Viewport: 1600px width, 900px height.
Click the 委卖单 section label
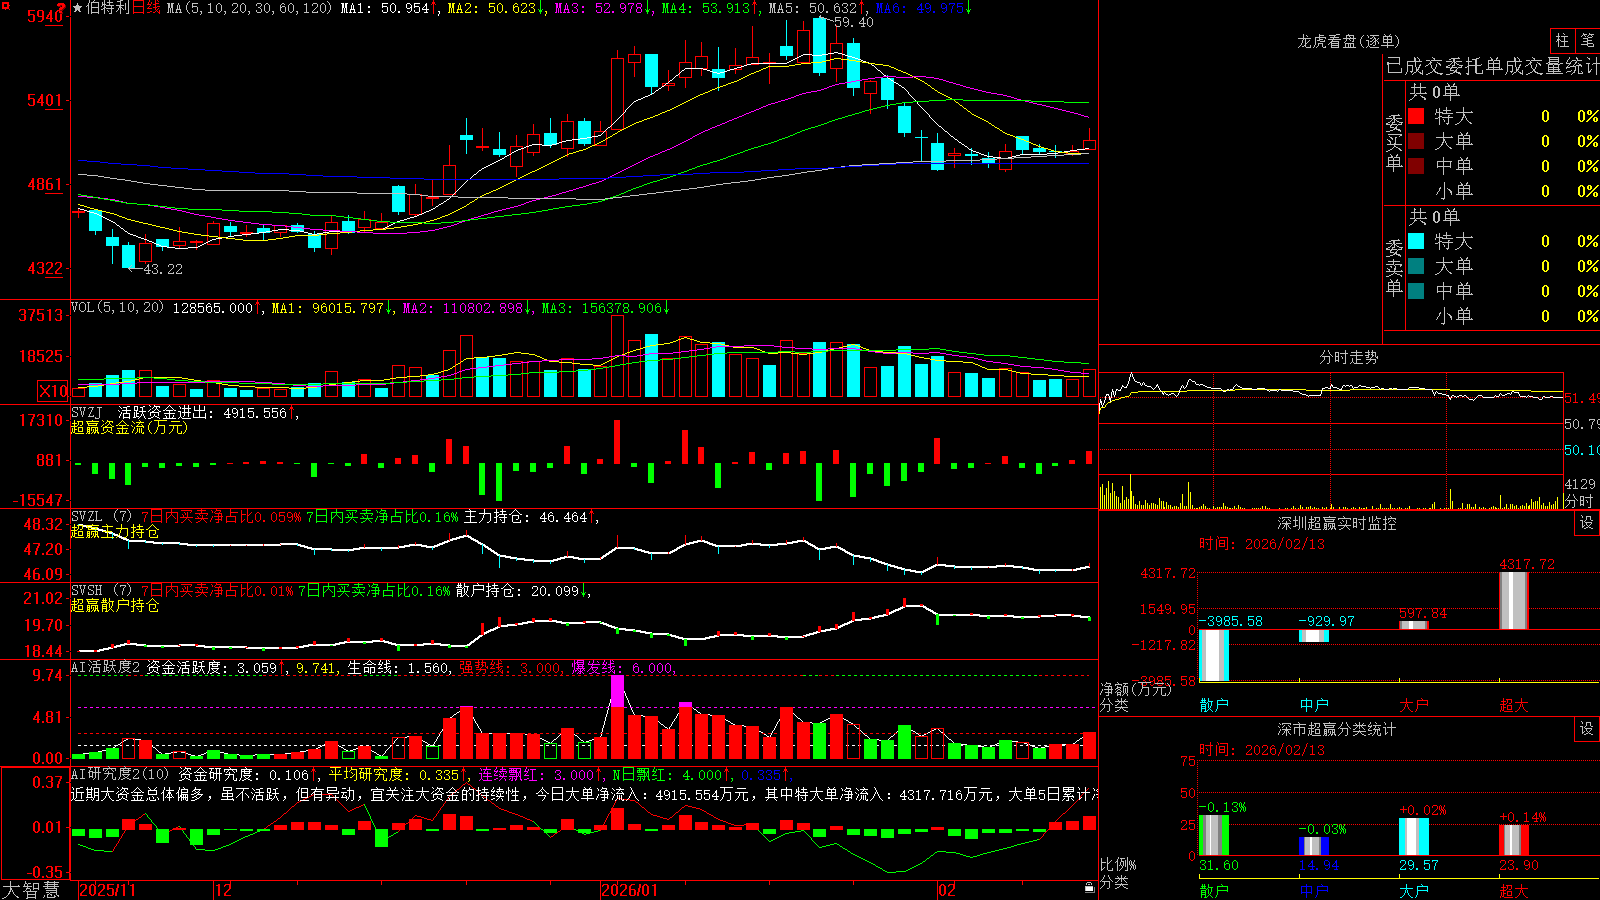[x=1394, y=268]
